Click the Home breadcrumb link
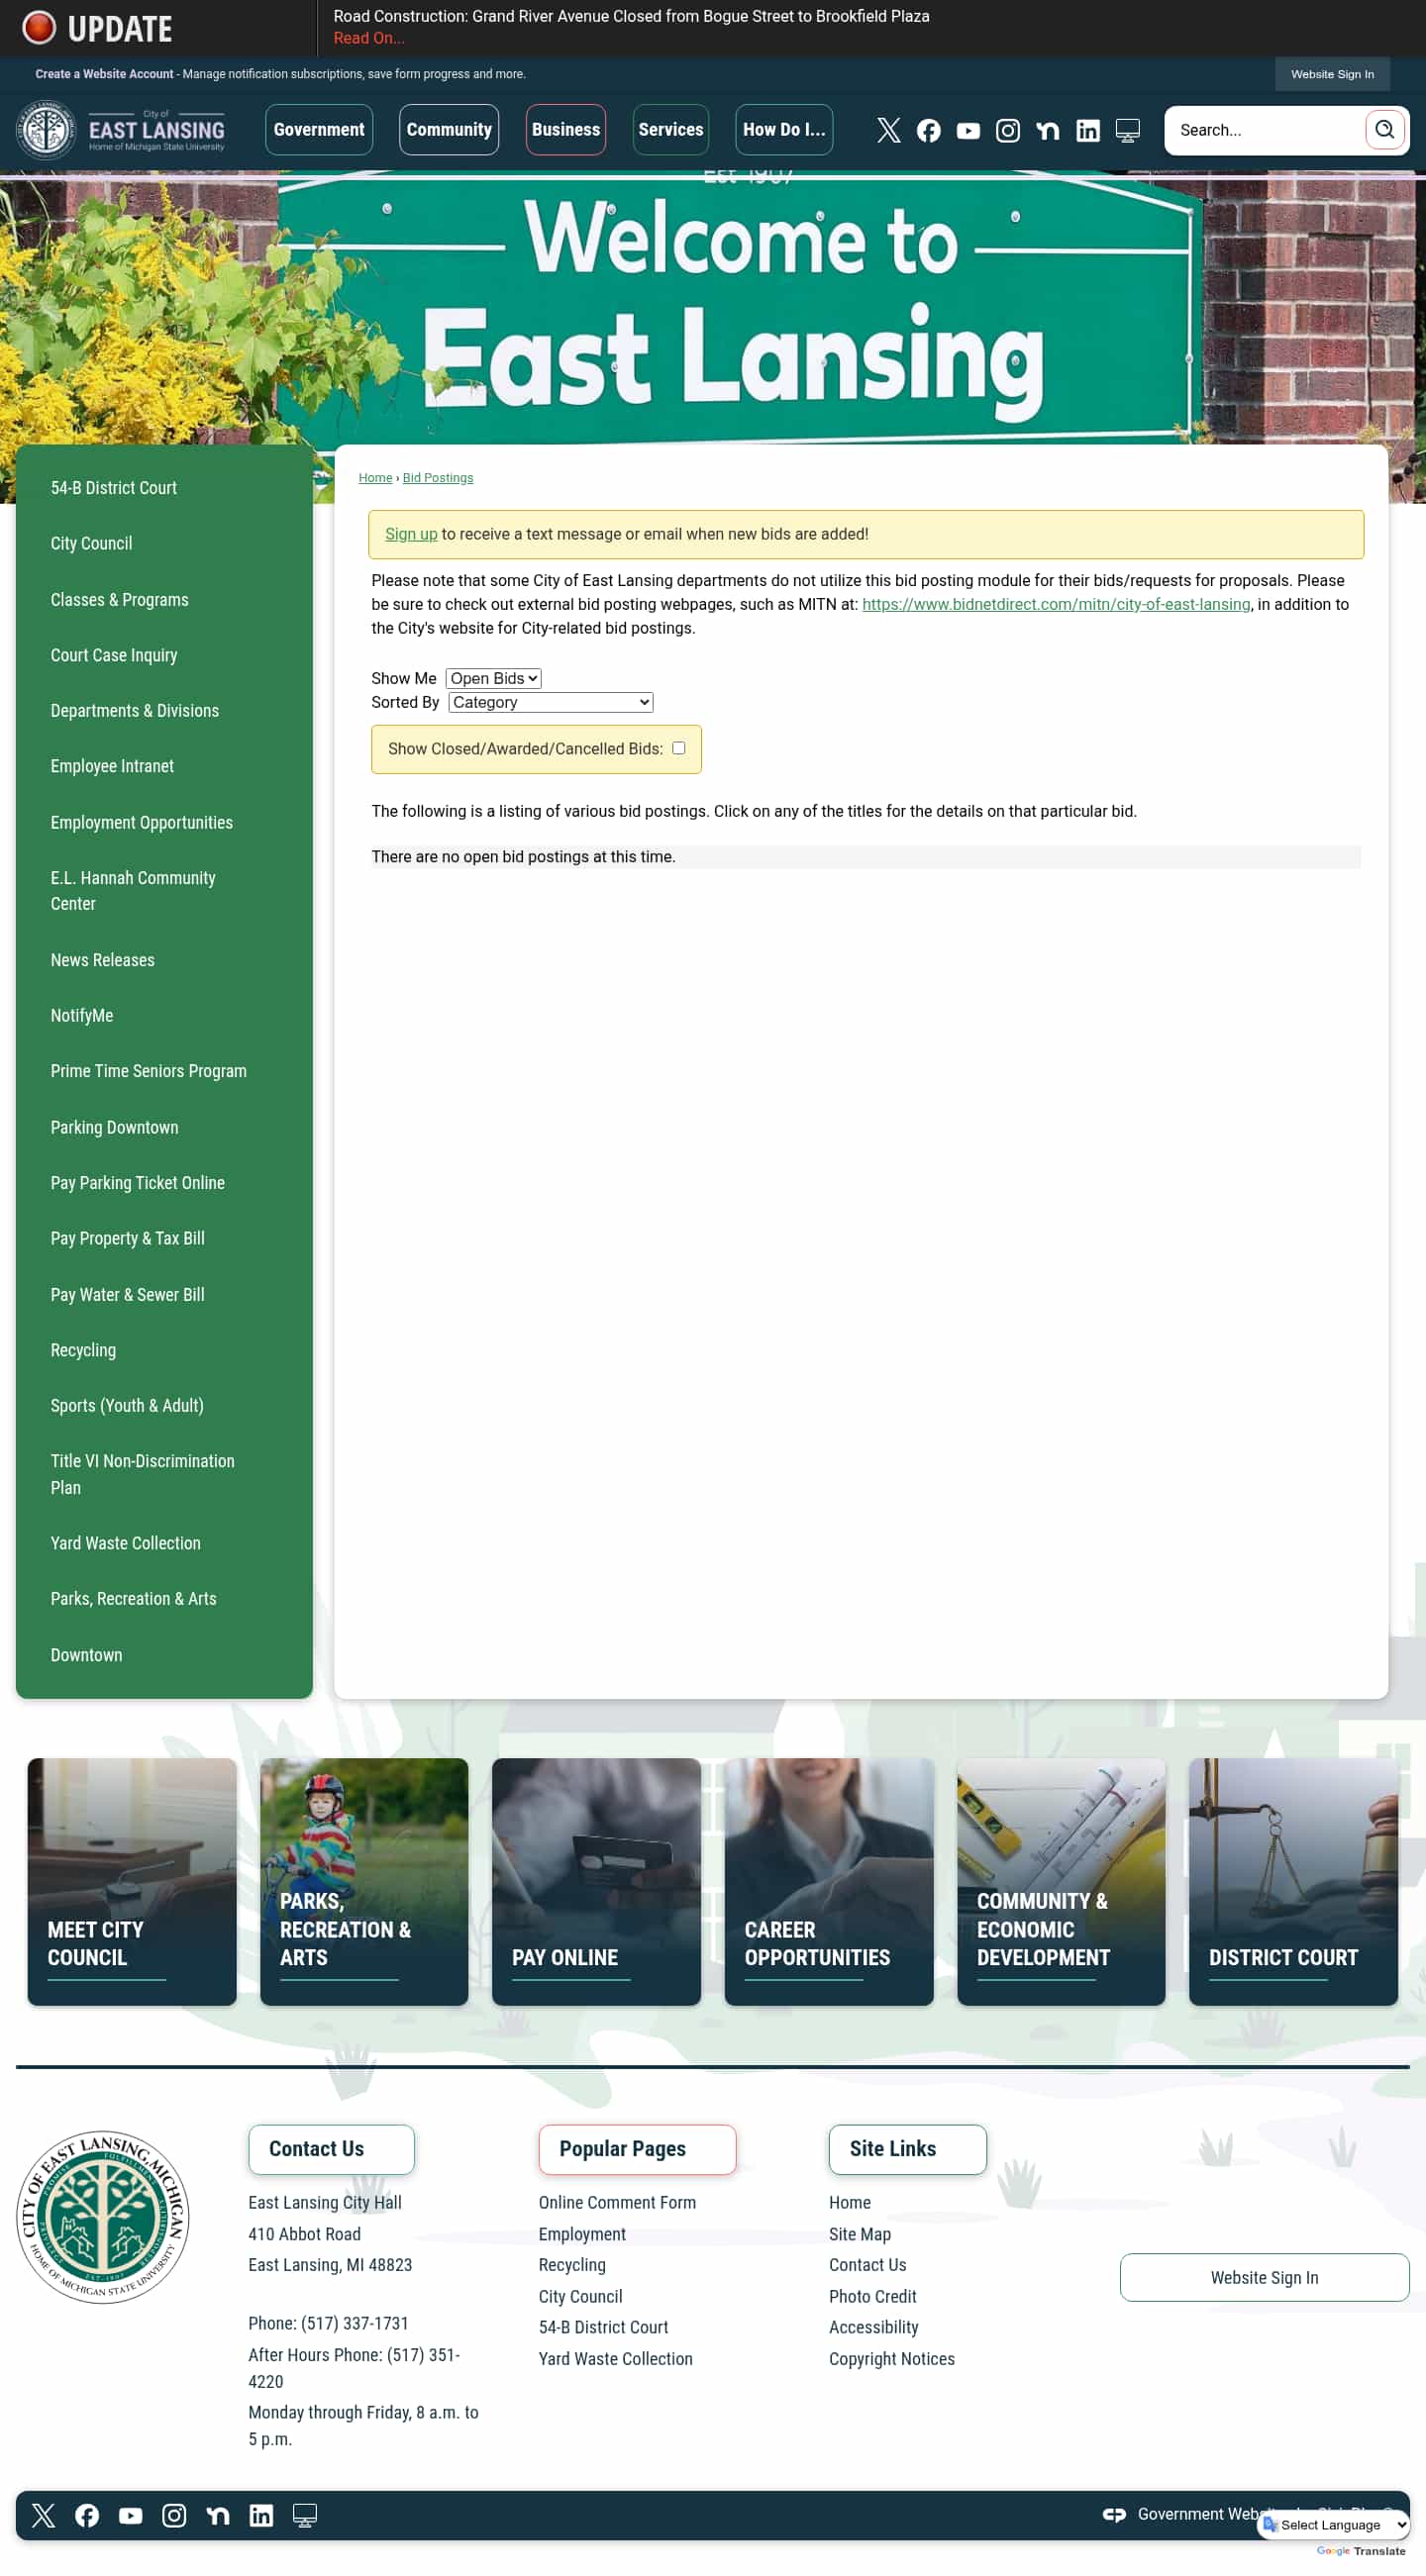The image size is (1426, 2576). click(375, 478)
